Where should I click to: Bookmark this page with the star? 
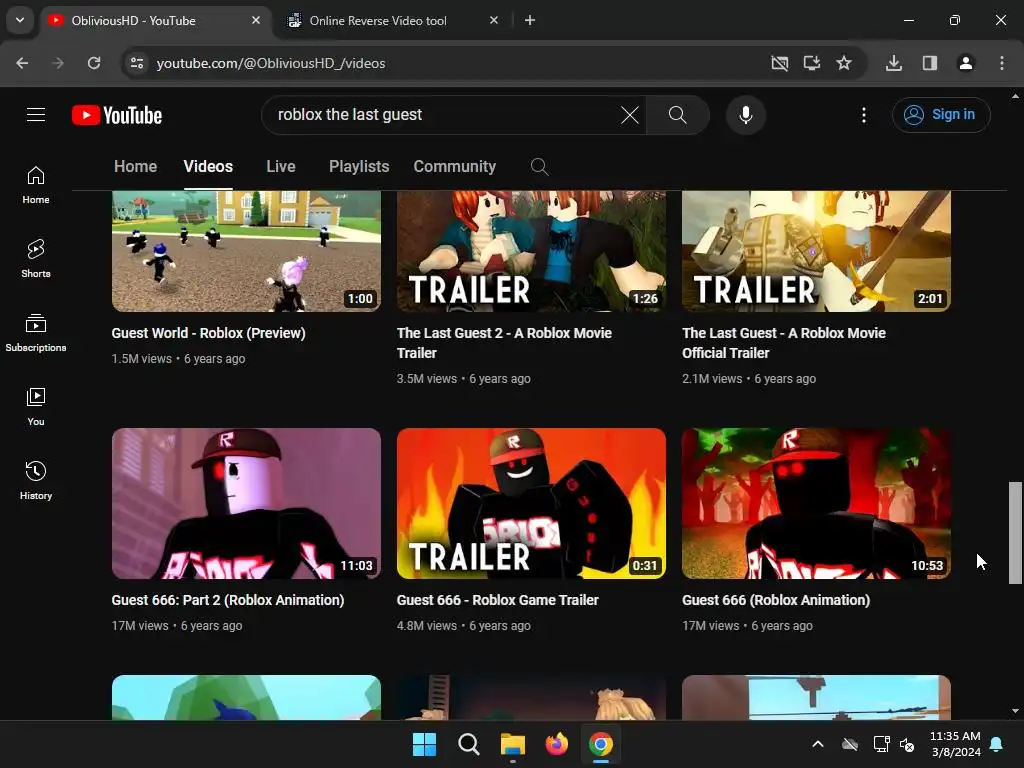click(x=844, y=63)
